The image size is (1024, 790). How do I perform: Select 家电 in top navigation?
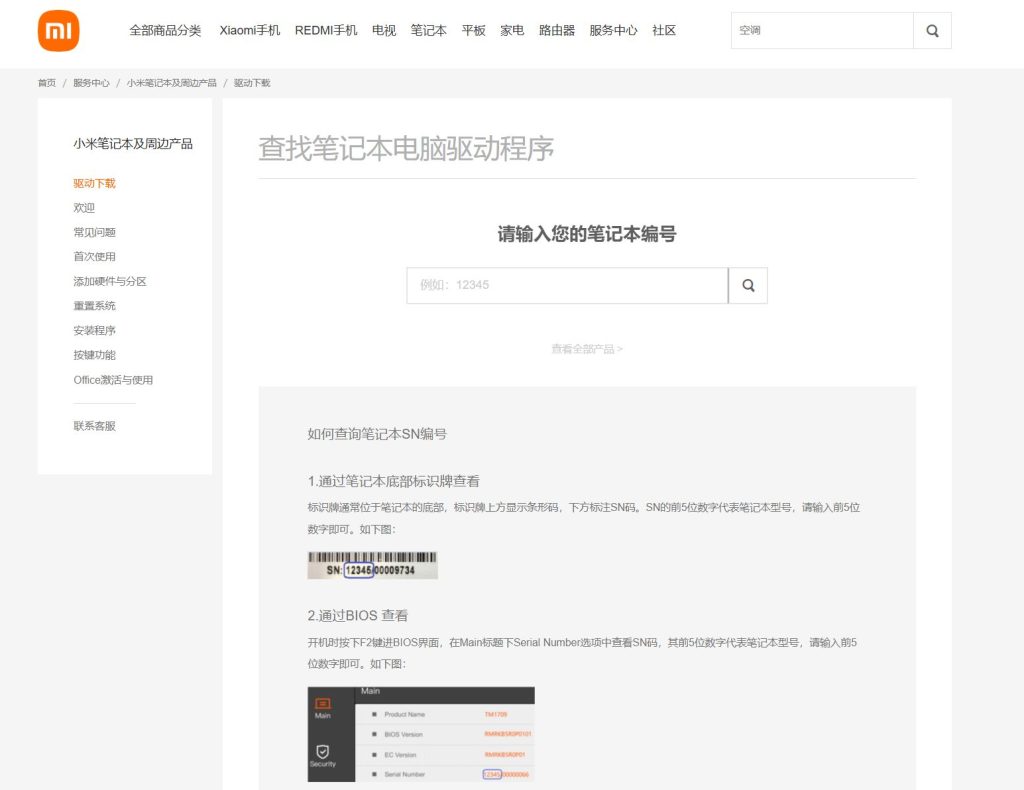point(512,31)
